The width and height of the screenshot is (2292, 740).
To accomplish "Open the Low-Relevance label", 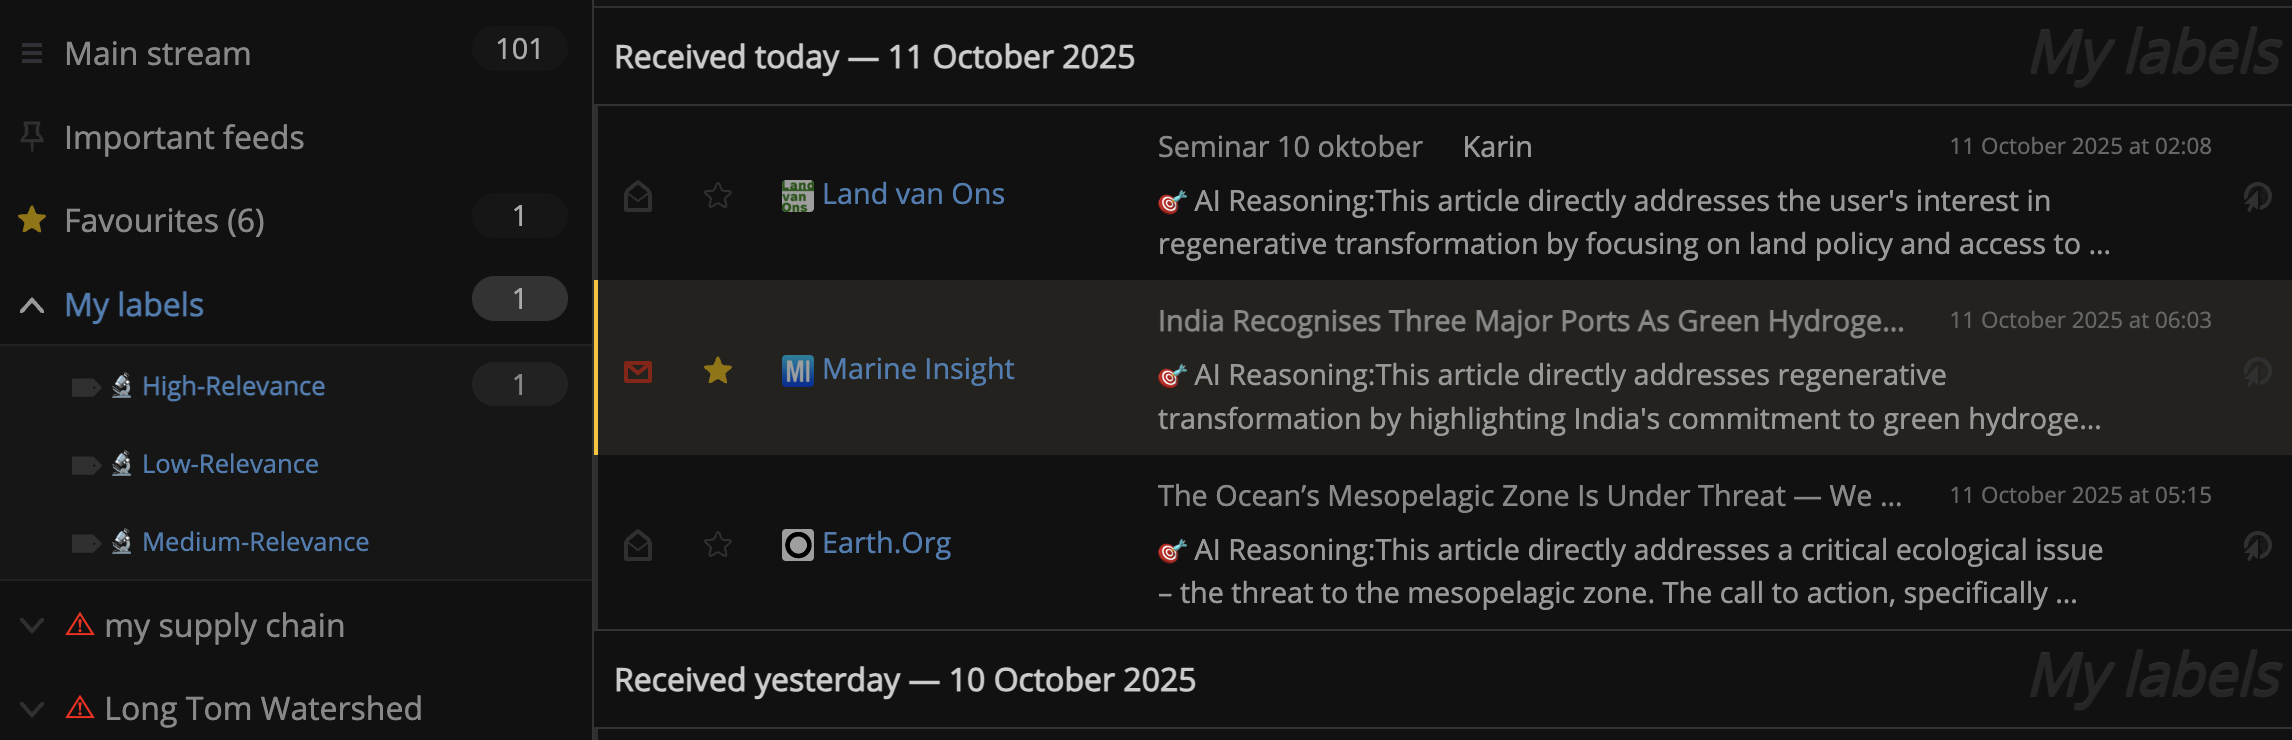I will coord(230,463).
